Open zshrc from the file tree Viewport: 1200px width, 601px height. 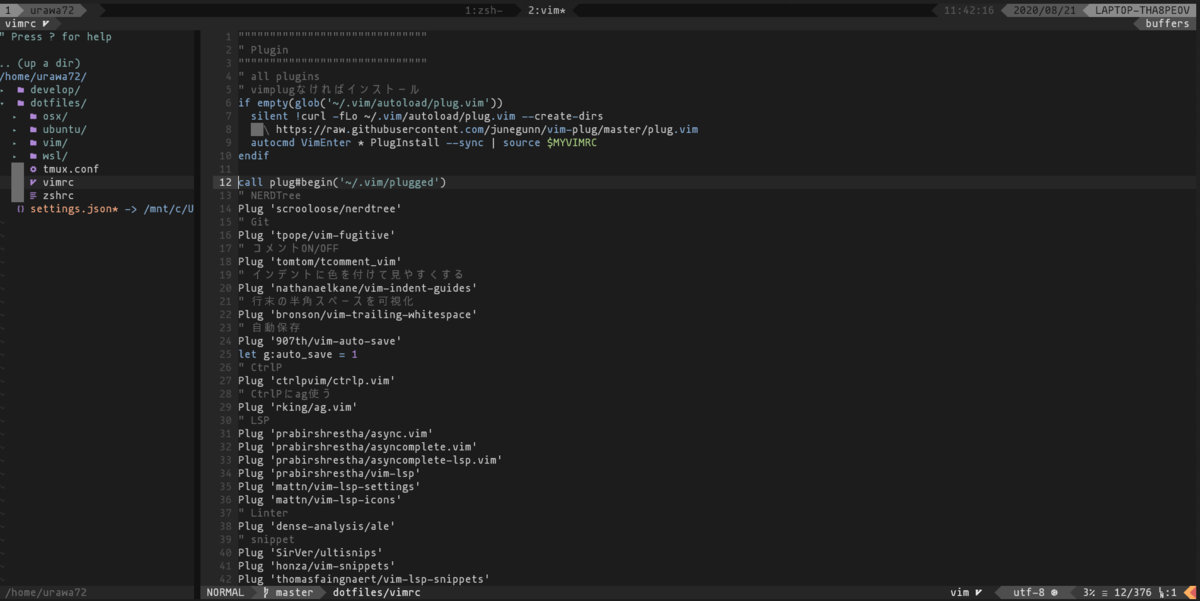[58, 196]
